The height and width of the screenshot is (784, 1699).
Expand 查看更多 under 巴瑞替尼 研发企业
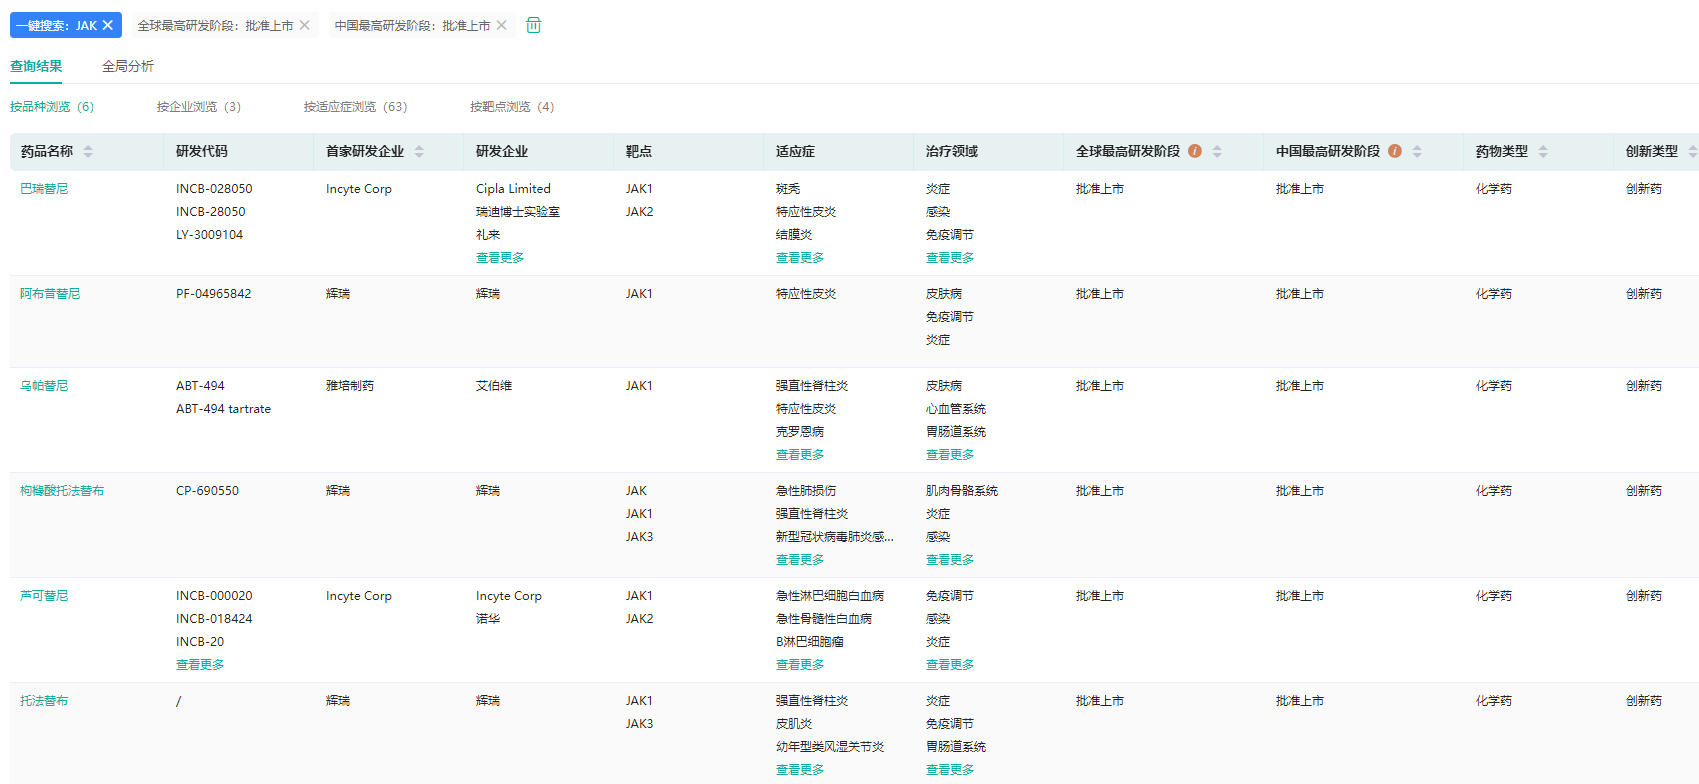tap(500, 258)
